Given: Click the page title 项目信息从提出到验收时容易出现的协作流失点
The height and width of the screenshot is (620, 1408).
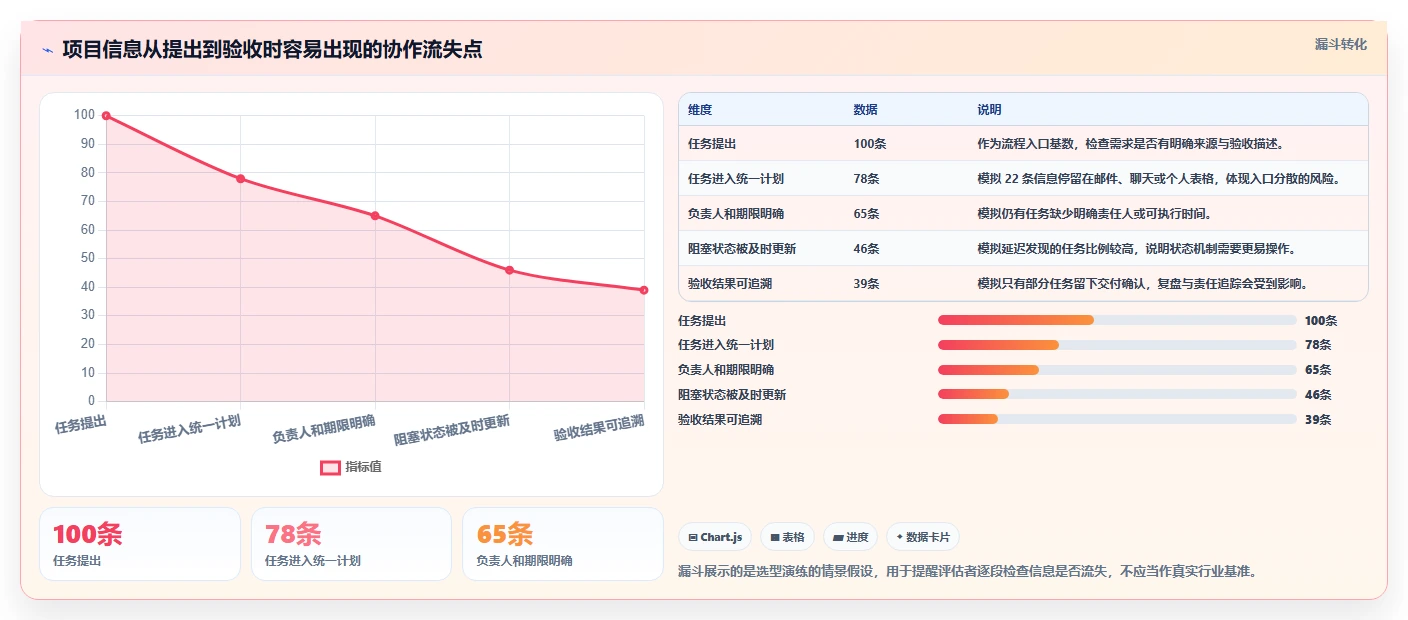Looking at the screenshot, I should [272, 49].
